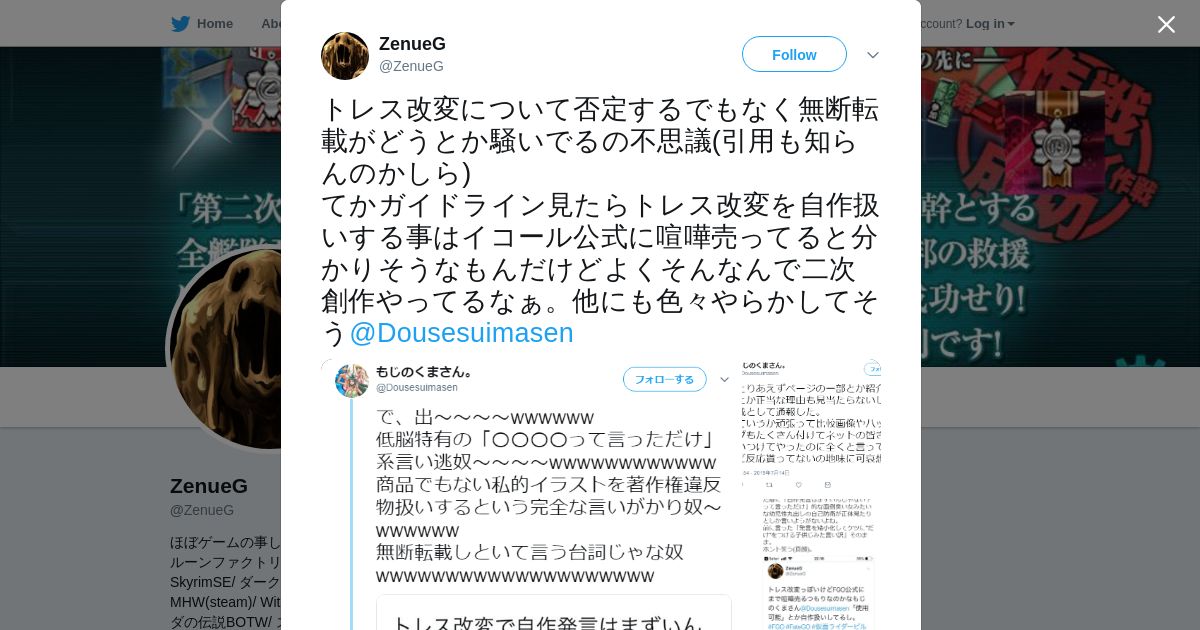Click the フォローする button in embedded screenshot
This screenshot has height=630, width=1200.
coord(664,379)
